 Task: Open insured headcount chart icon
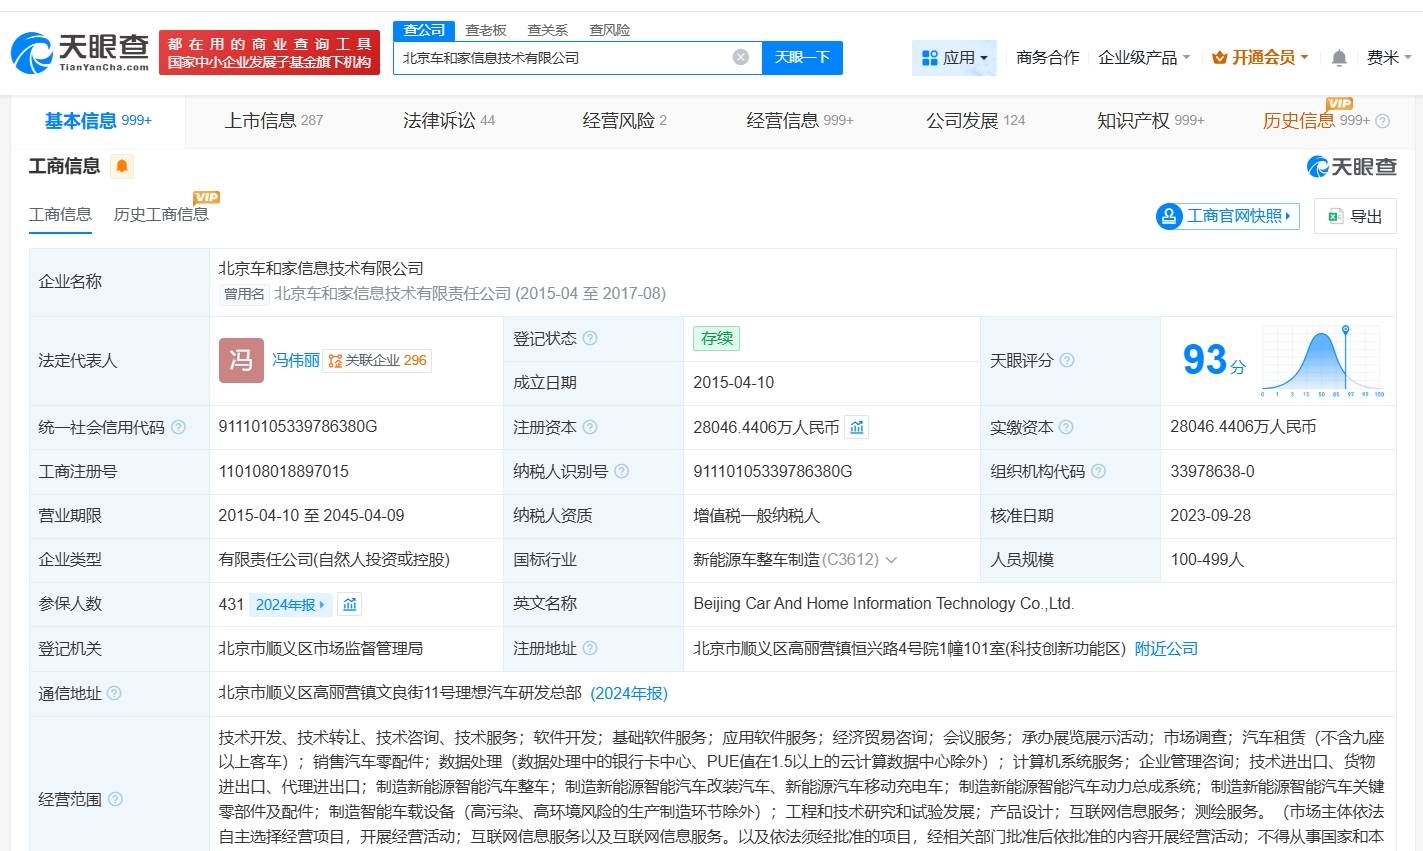click(349, 604)
